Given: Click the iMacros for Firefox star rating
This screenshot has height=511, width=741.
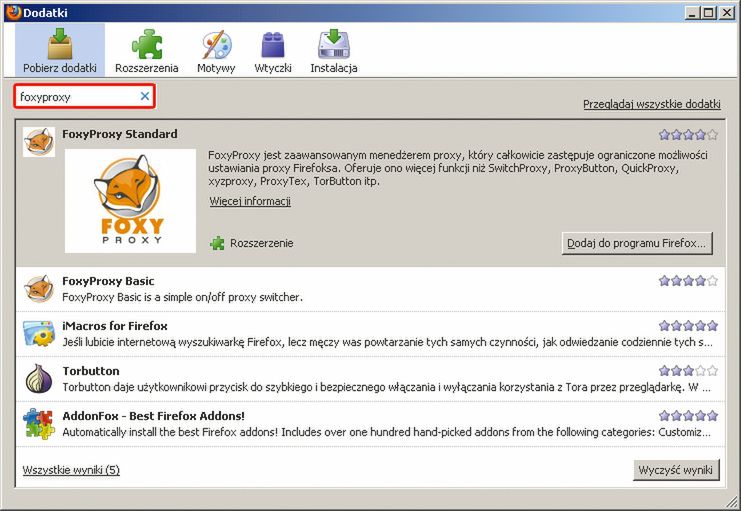Looking at the screenshot, I should point(688,326).
